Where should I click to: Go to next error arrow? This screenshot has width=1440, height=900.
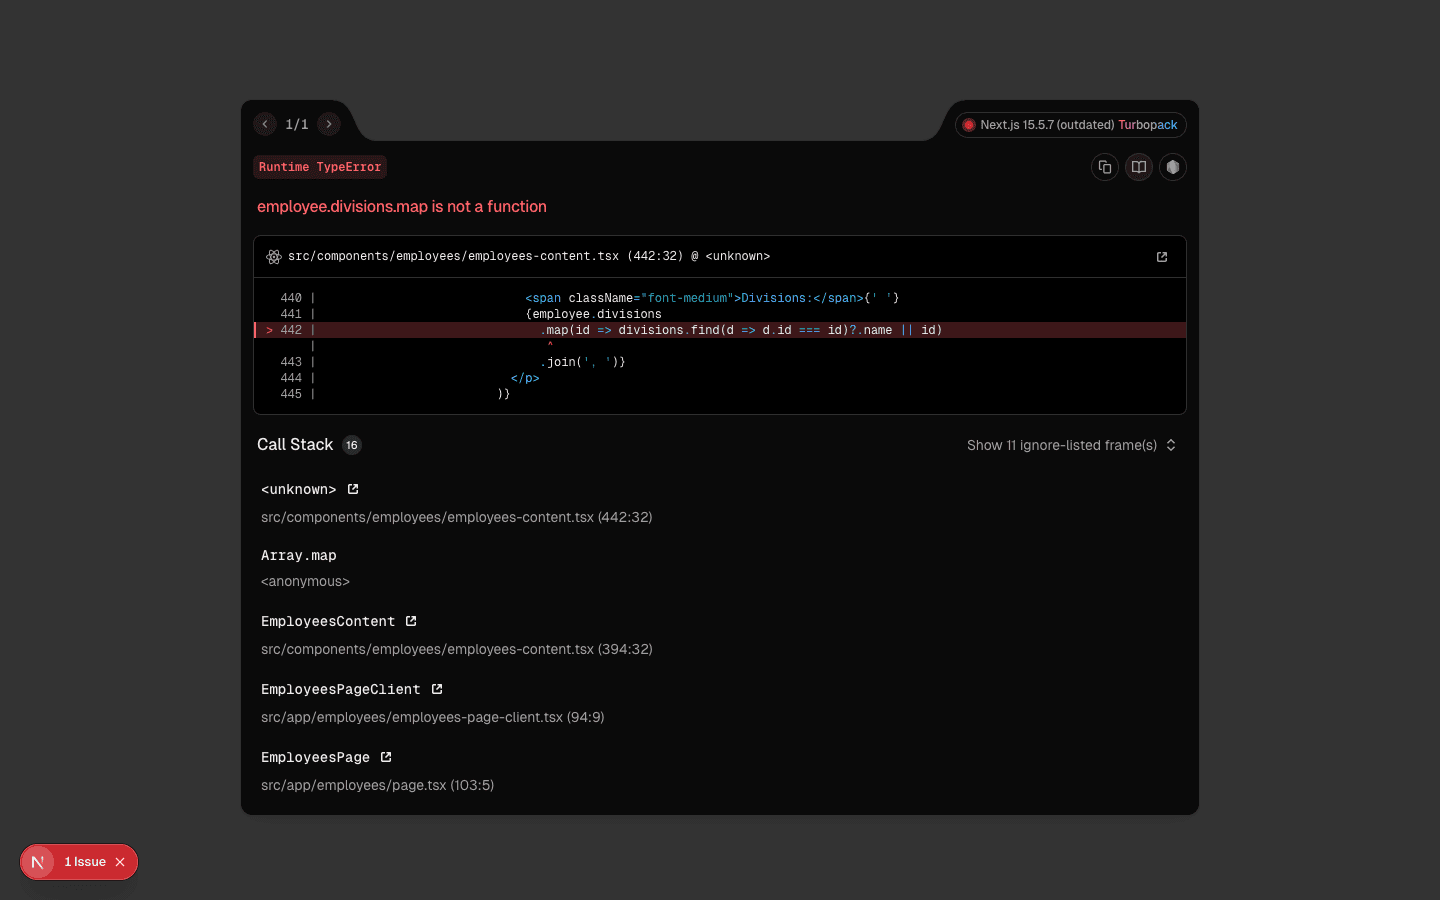[329, 124]
